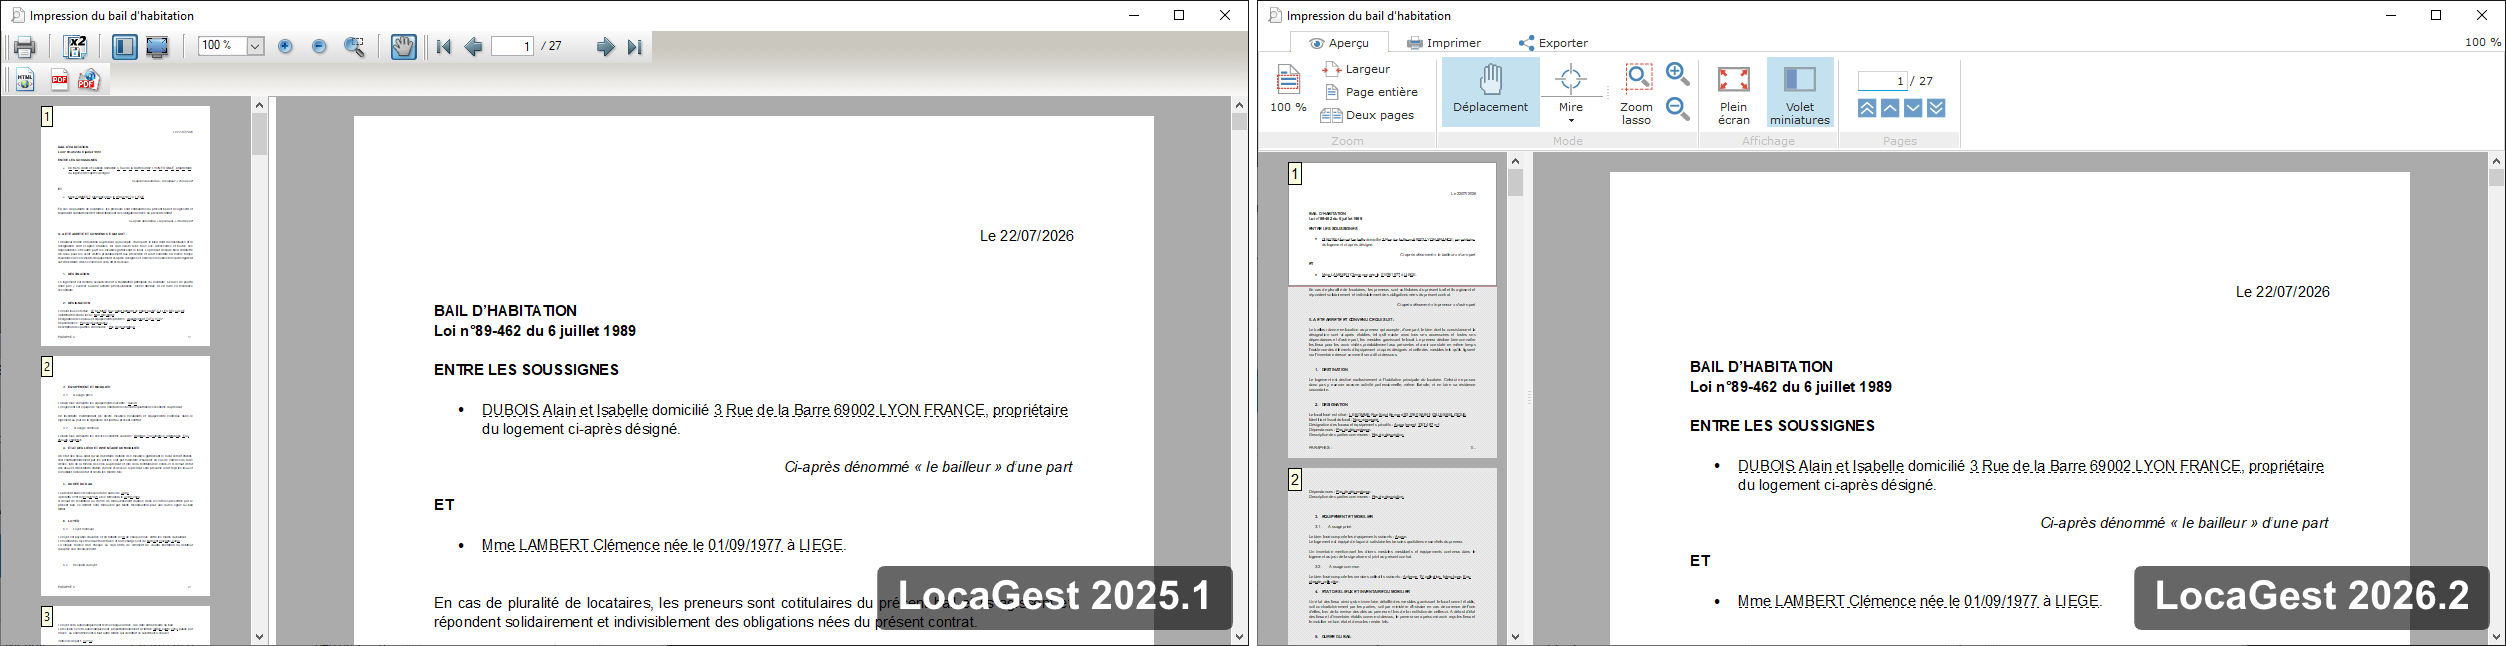Click the page number field in the ribbon
Image resolution: width=2506 pixels, height=646 pixels.
tap(1882, 81)
